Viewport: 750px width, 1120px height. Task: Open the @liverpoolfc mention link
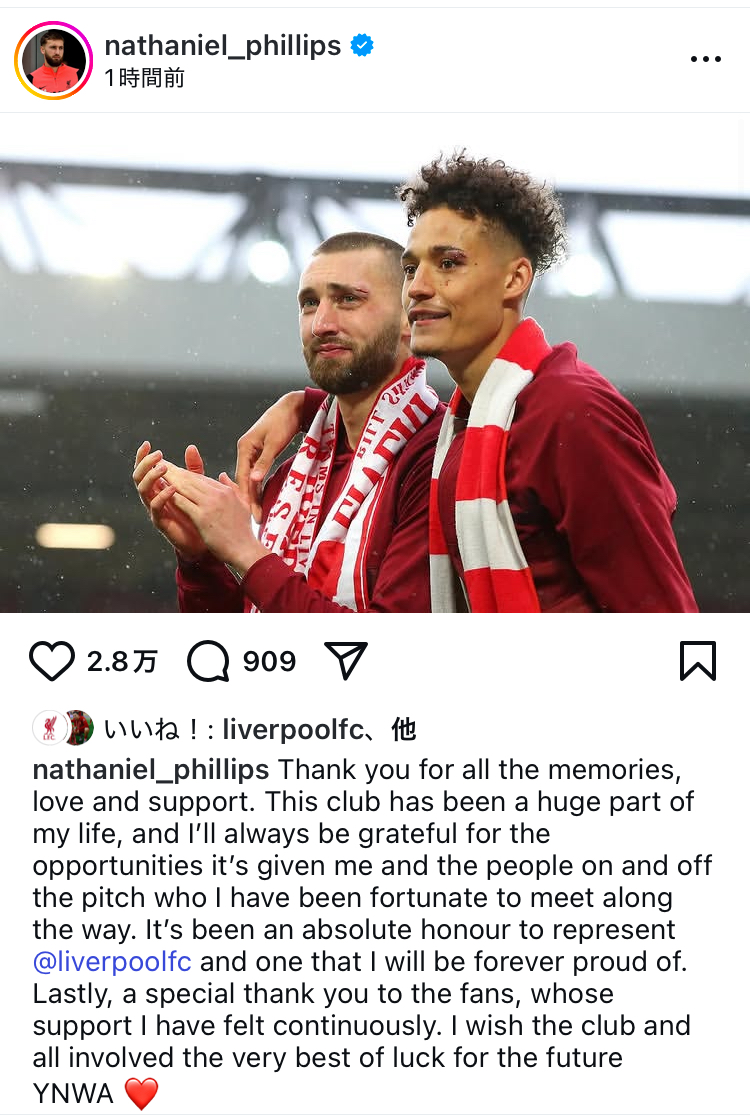click(112, 961)
